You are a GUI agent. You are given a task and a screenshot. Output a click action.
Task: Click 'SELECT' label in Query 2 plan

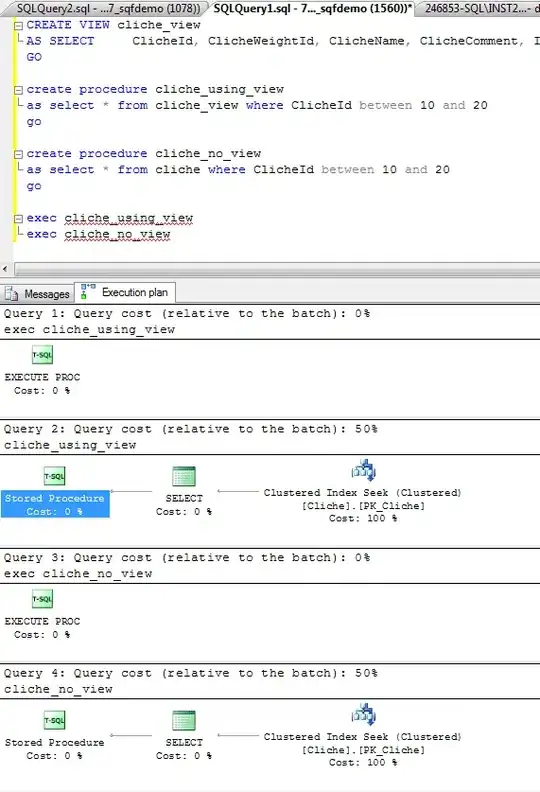184,498
